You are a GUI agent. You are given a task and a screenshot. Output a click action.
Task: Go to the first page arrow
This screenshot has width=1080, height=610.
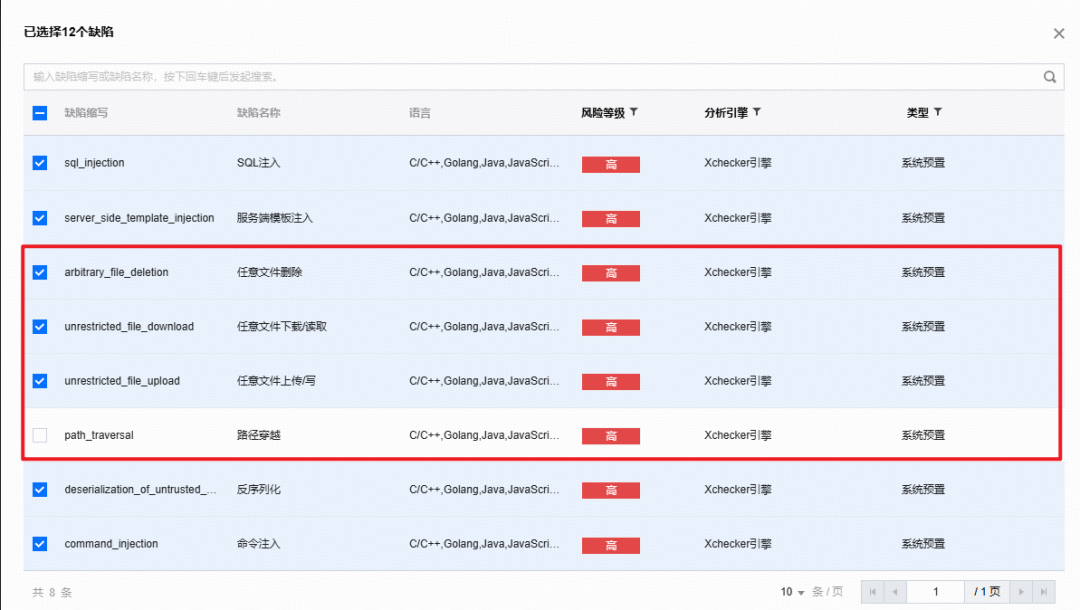click(x=873, y=592)
